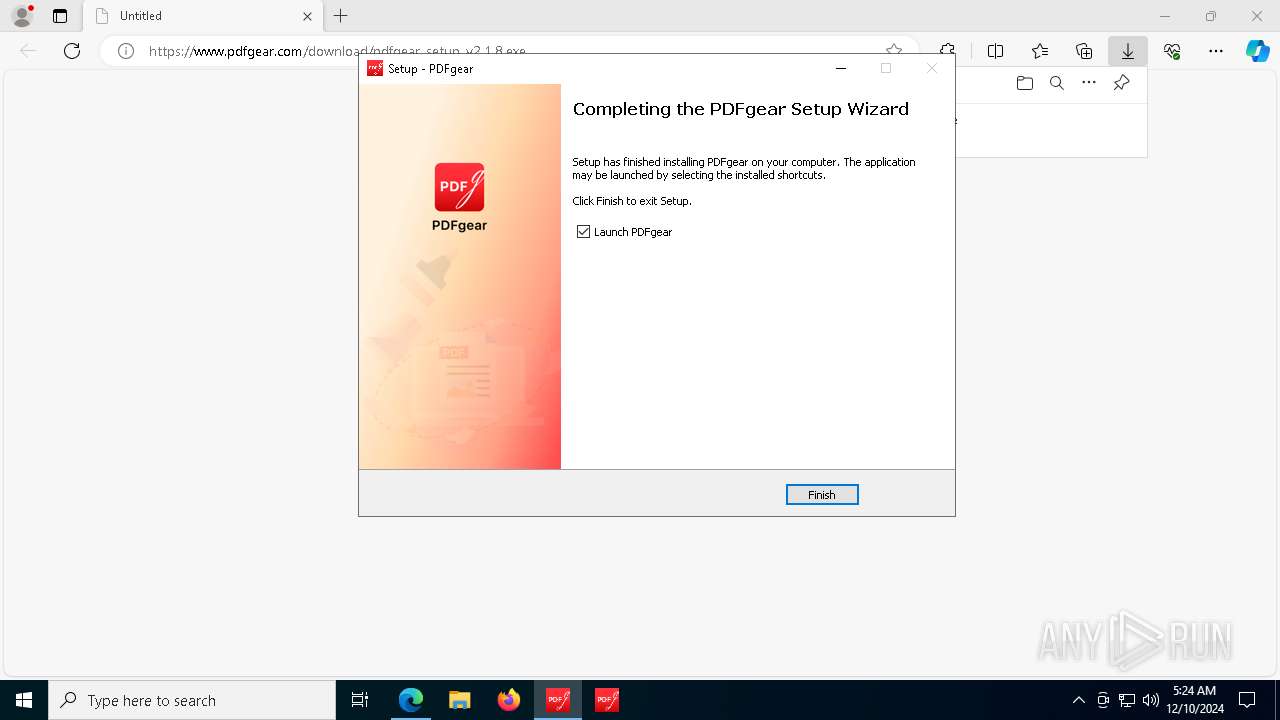Open the clock showing 5:24 AM
1280x720 pixels.
(x=1195, y=700)
